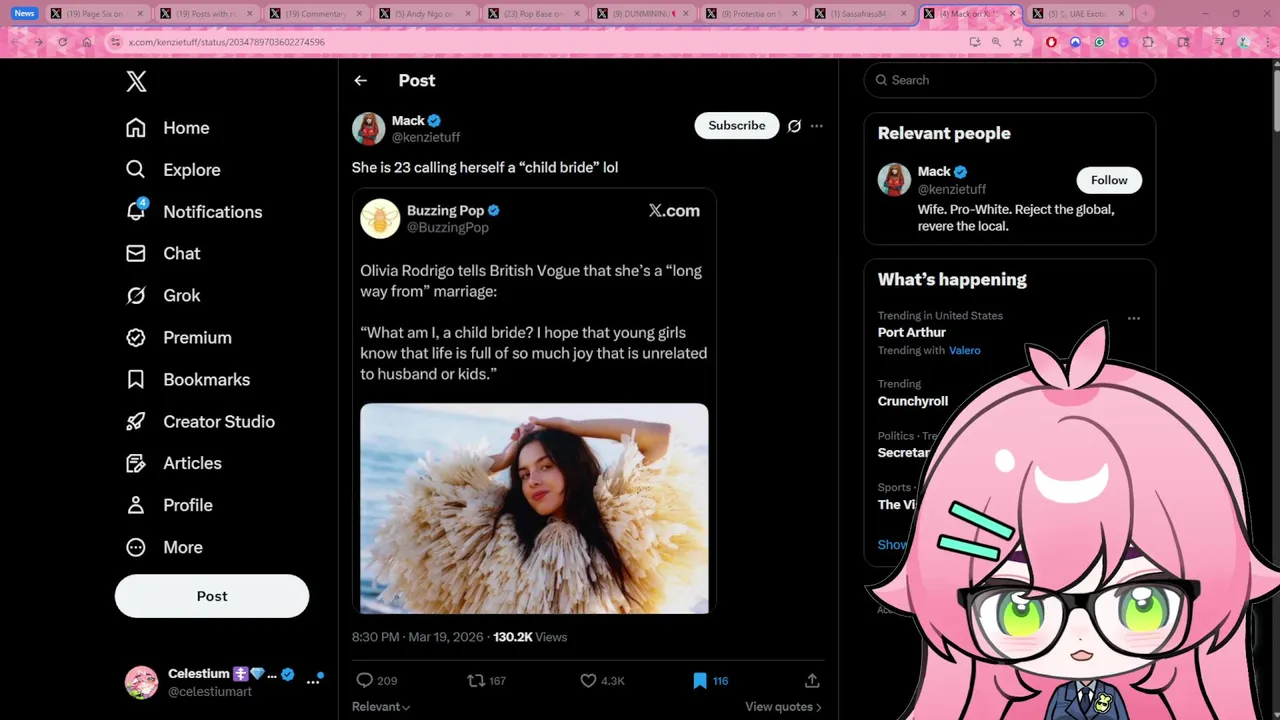Close the Mack on X tab
The width and height of the screenshot is (1280, 720).
point(1012,14)
